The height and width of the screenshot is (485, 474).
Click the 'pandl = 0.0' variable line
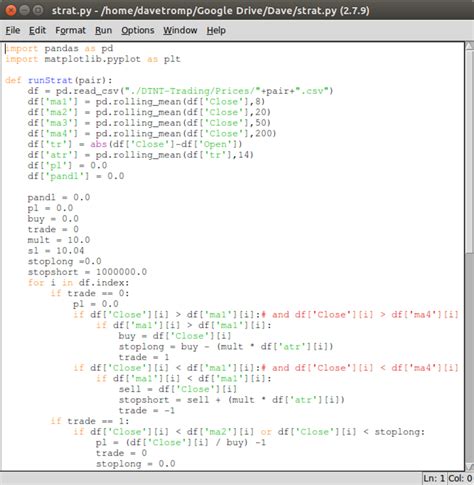click(x=59, y=198)
